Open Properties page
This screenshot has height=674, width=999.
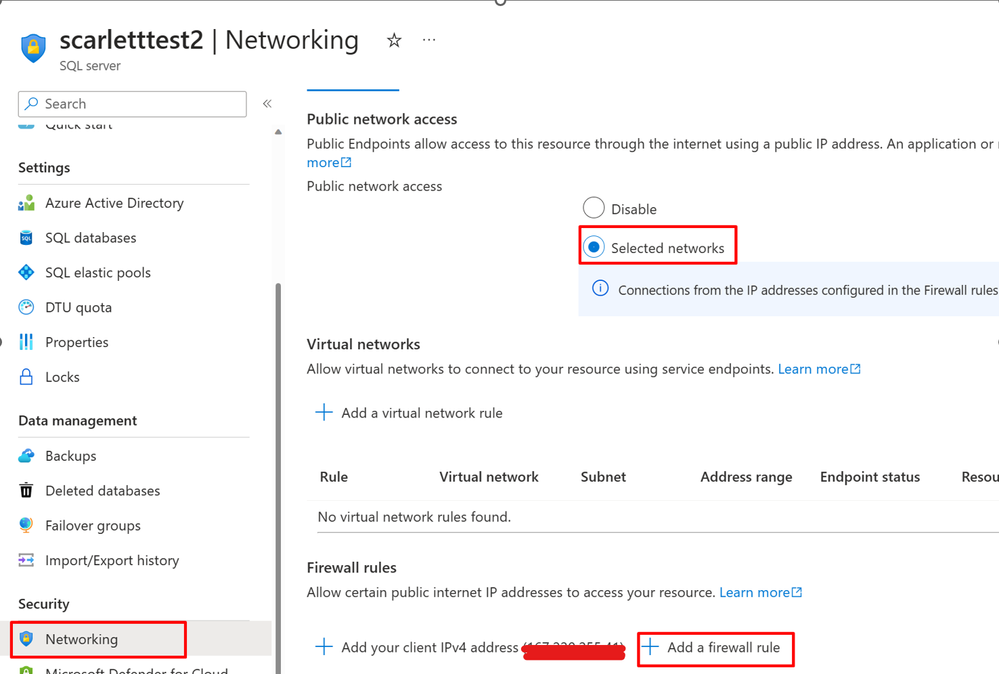pos(76,342)
